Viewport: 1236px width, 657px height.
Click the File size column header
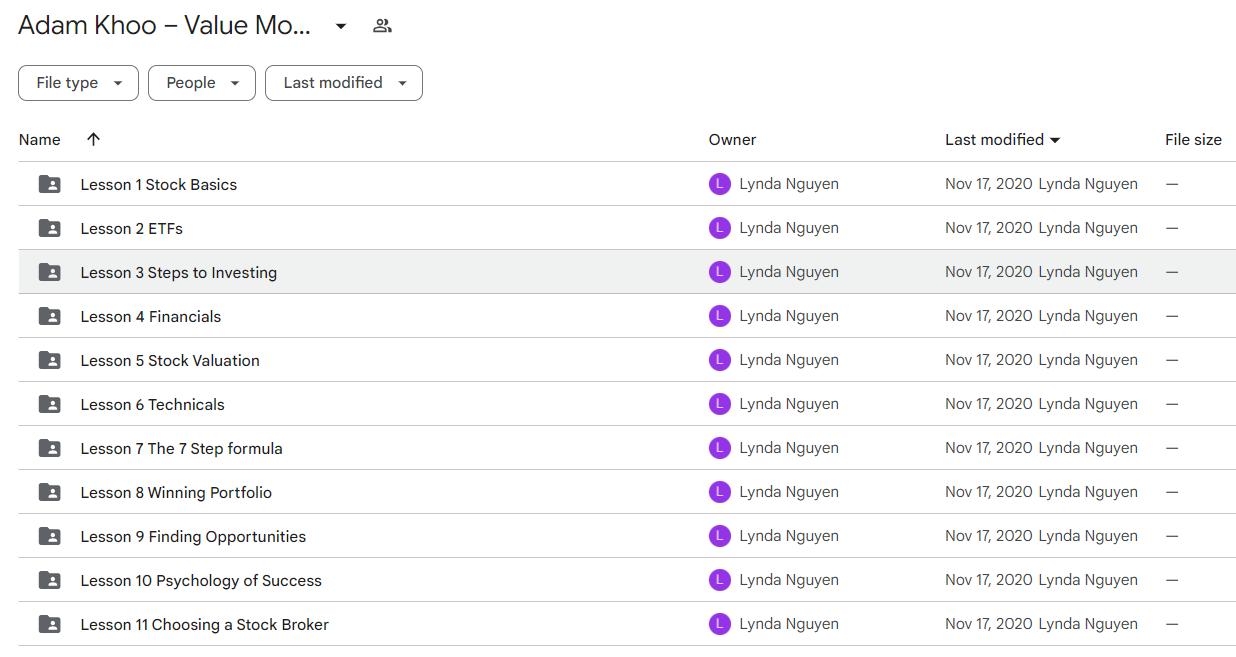point(1193,140)
